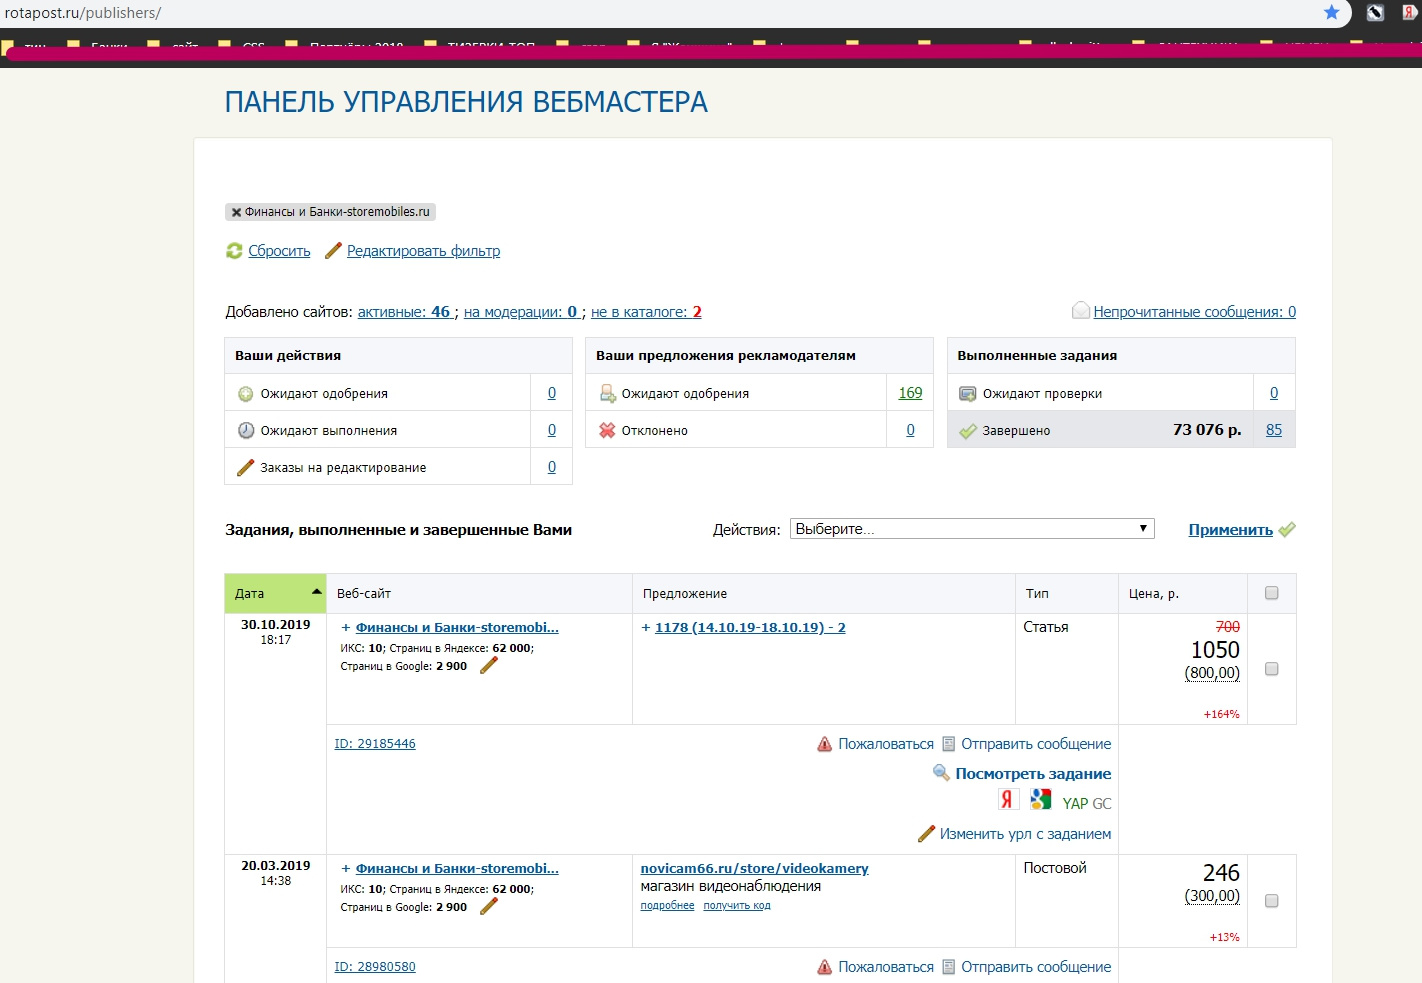
Task: Click the ID: 29185446 link
Action: [x=375, y=744]
